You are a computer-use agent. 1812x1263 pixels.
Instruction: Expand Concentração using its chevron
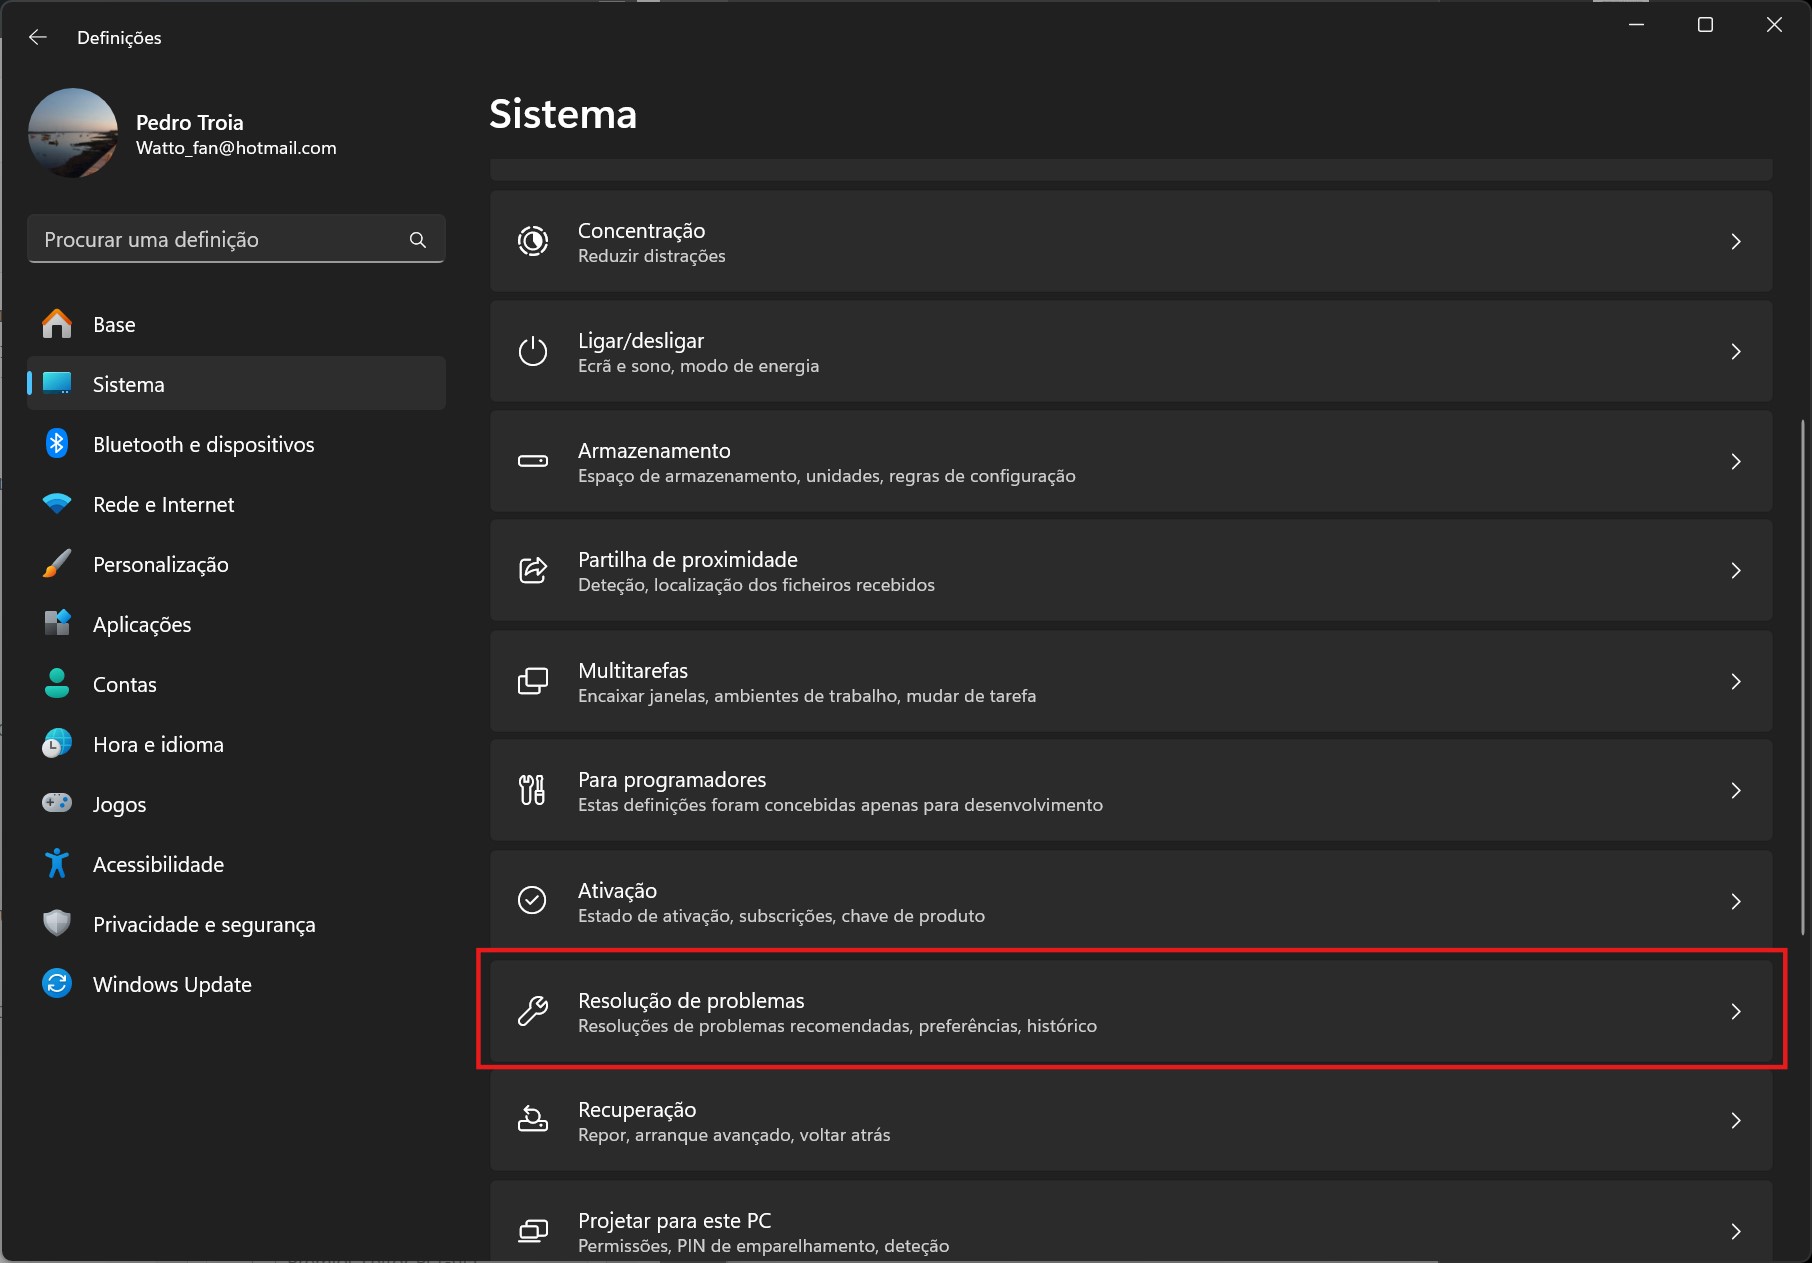pos(1736,241)
